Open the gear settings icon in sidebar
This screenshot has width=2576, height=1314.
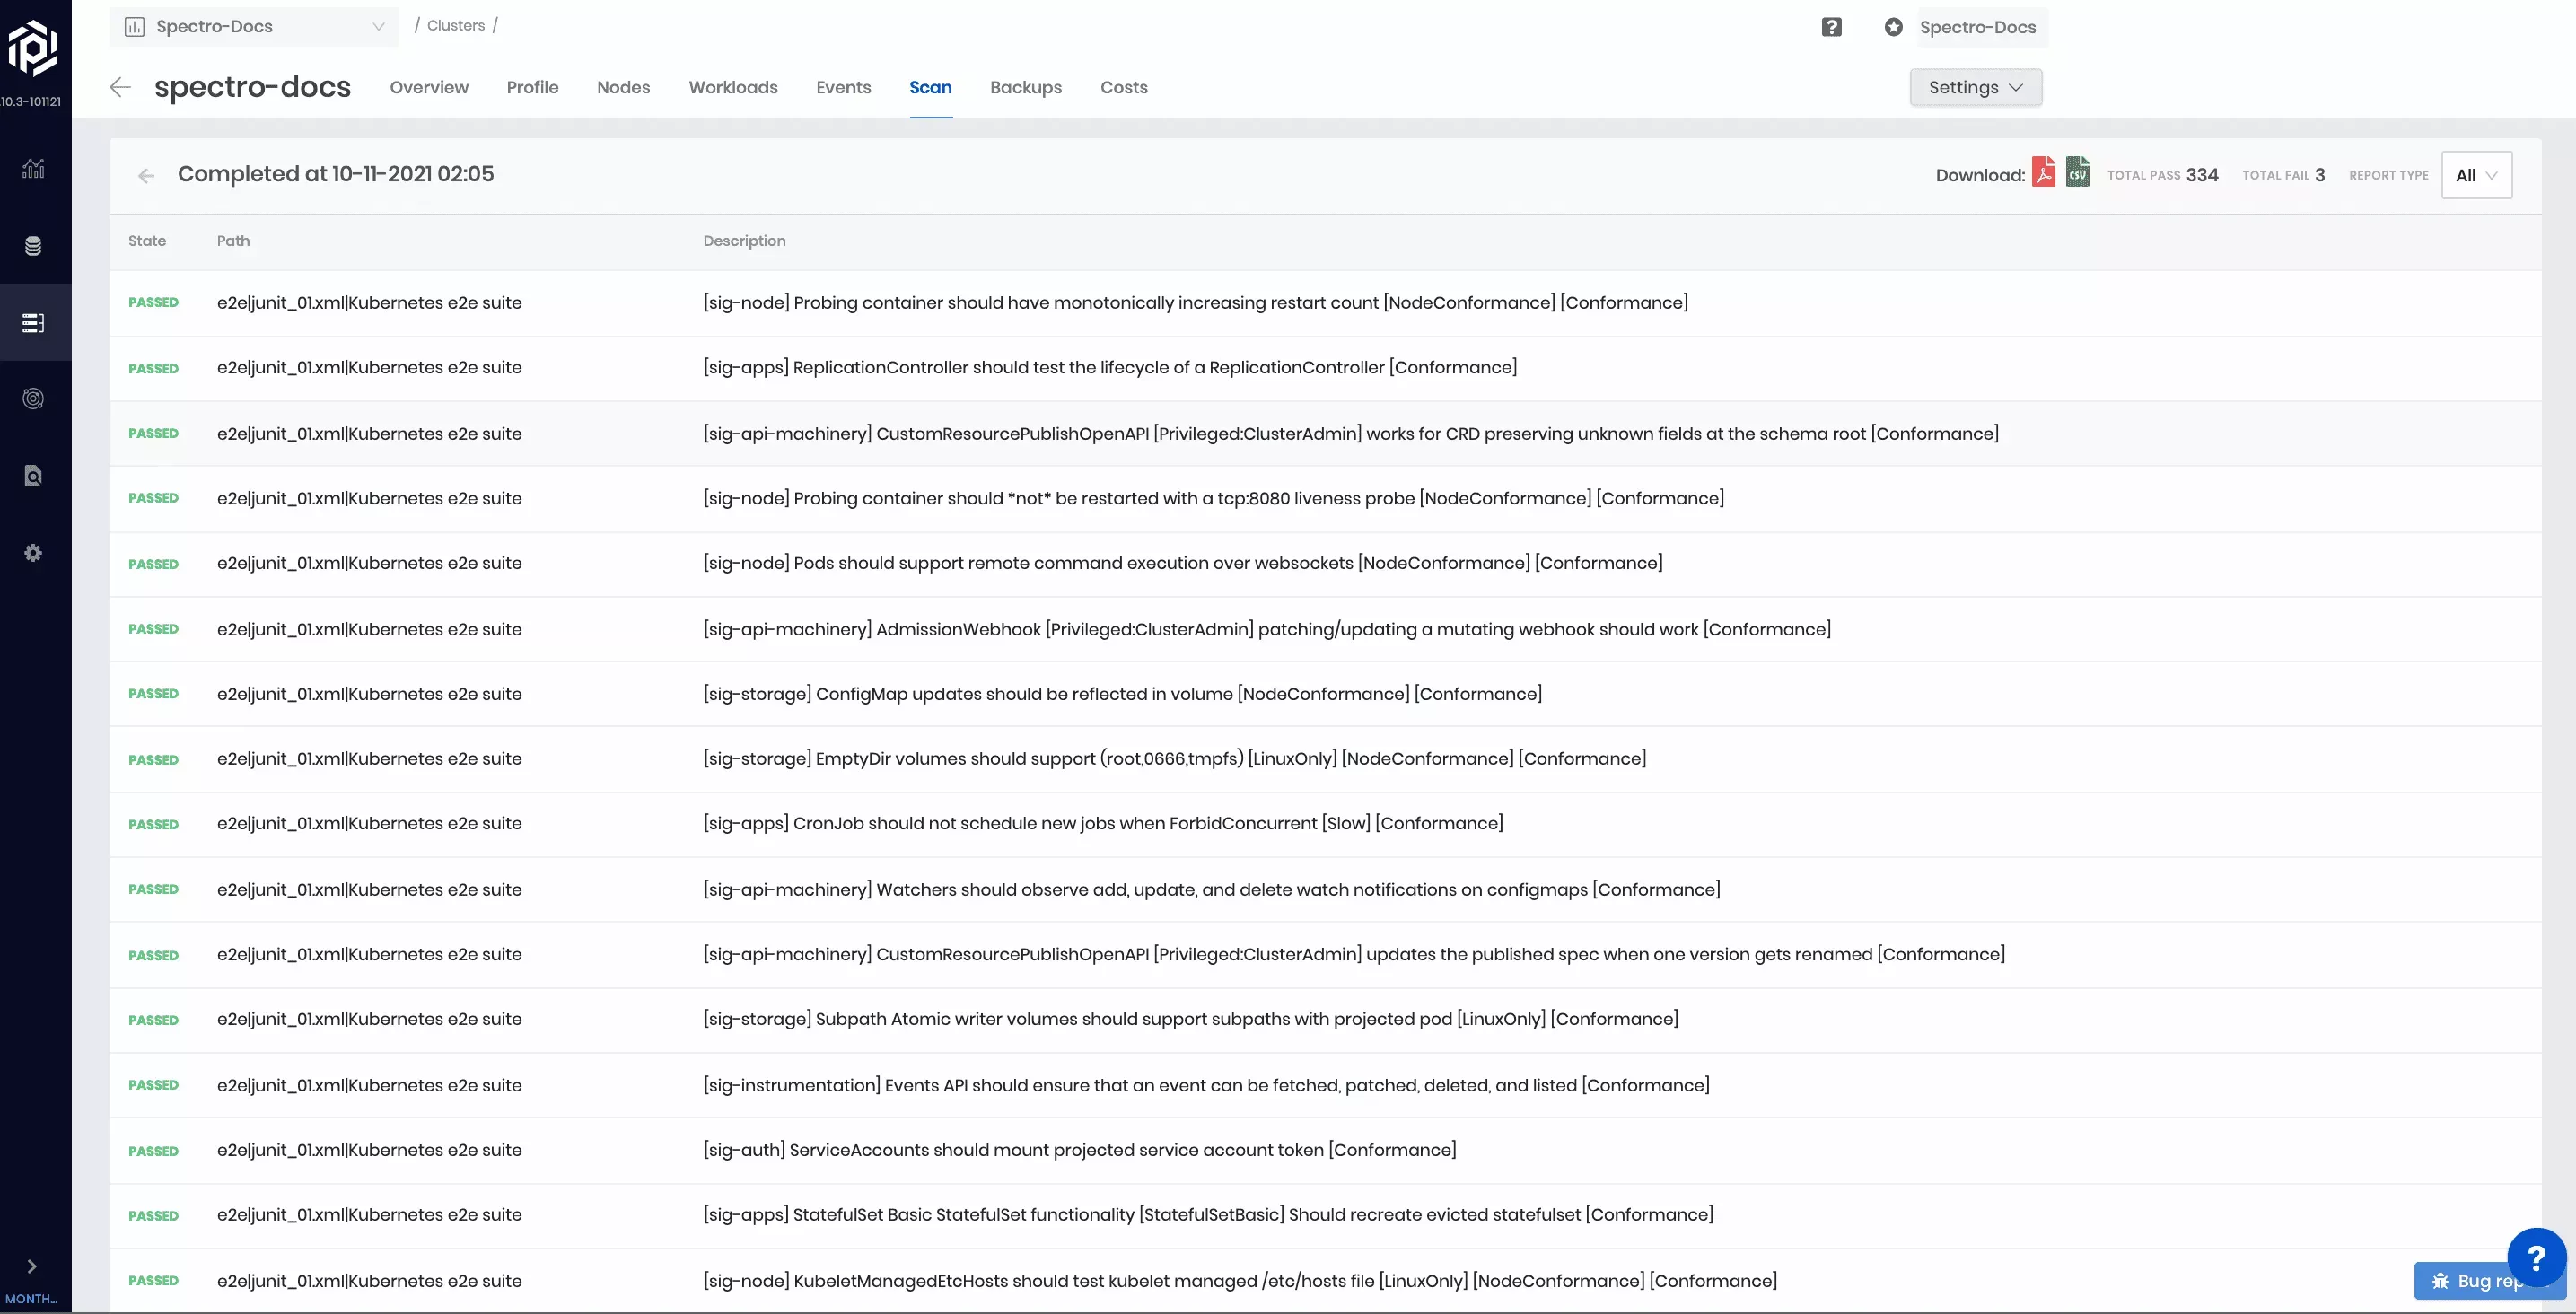point(33,553)
